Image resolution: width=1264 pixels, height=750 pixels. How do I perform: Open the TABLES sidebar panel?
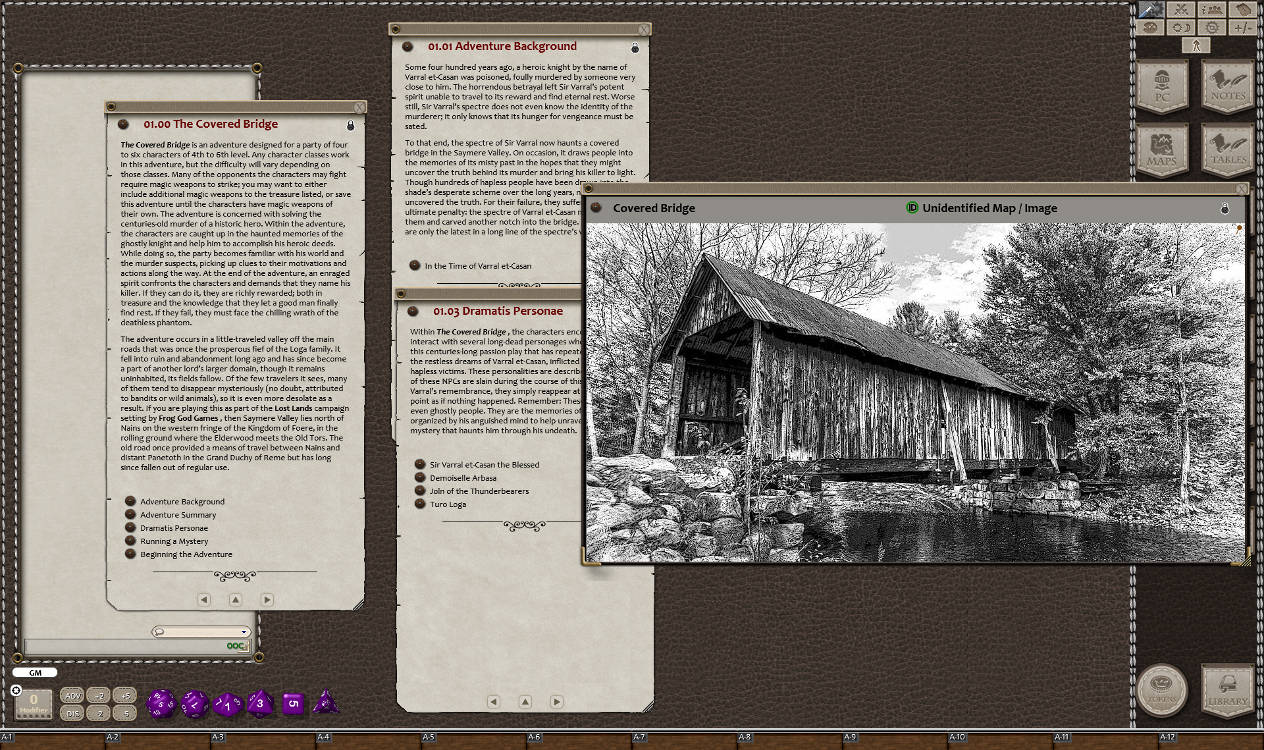click(x=1226, y=150)
